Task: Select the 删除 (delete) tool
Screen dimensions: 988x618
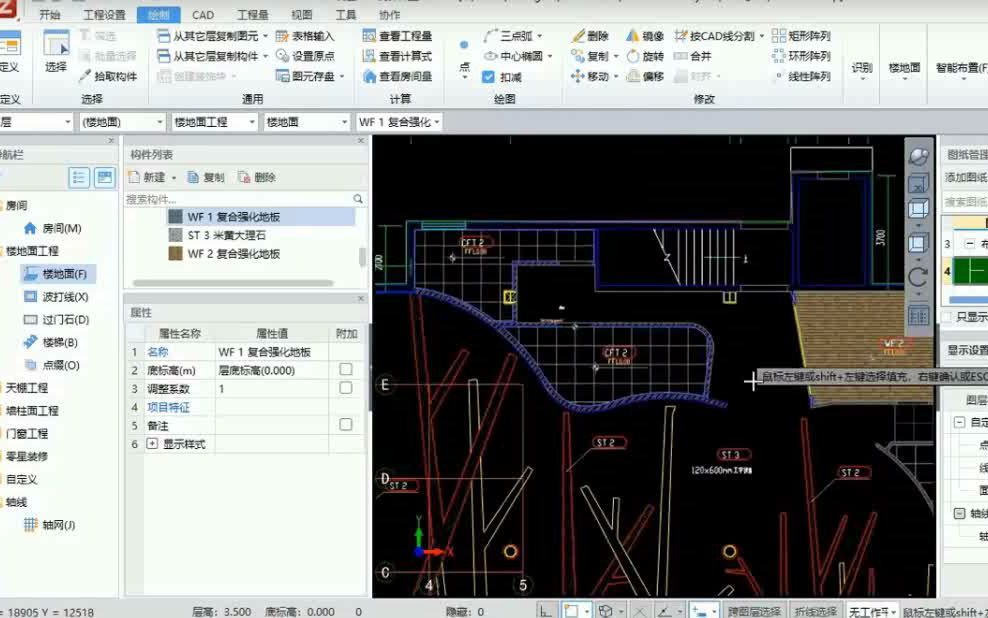Action: [591, 35]
